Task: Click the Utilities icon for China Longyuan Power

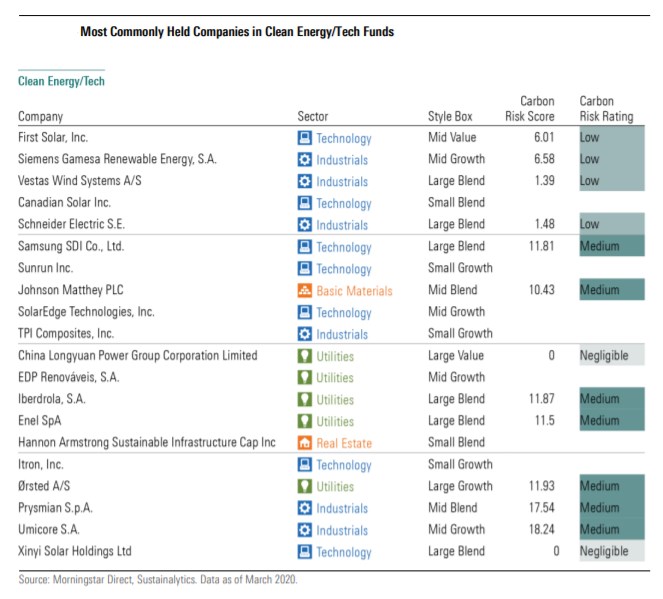Action: tap(305, 356)
